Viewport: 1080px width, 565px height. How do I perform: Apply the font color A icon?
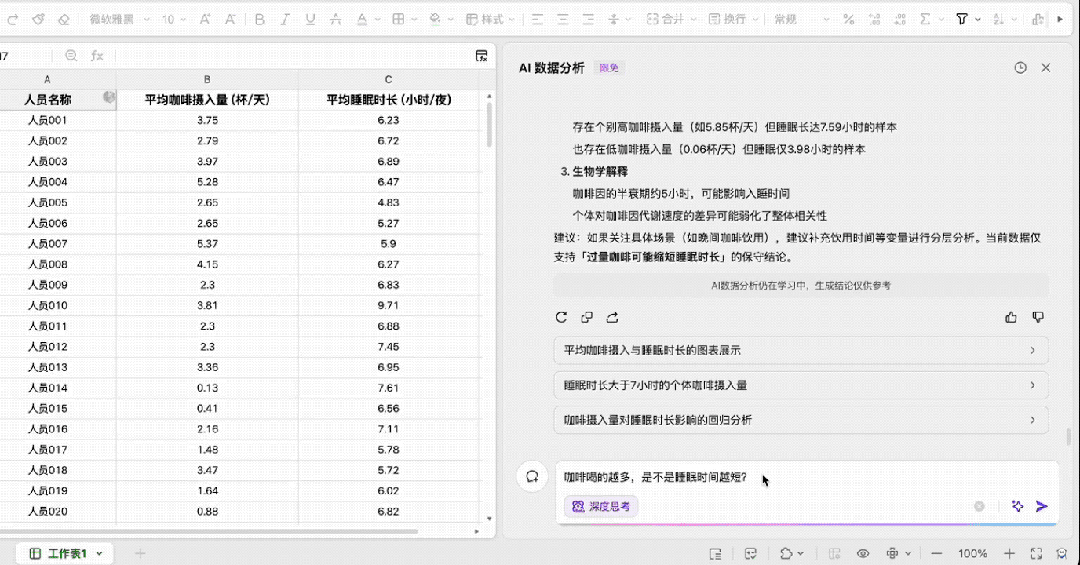pos(362,19)
